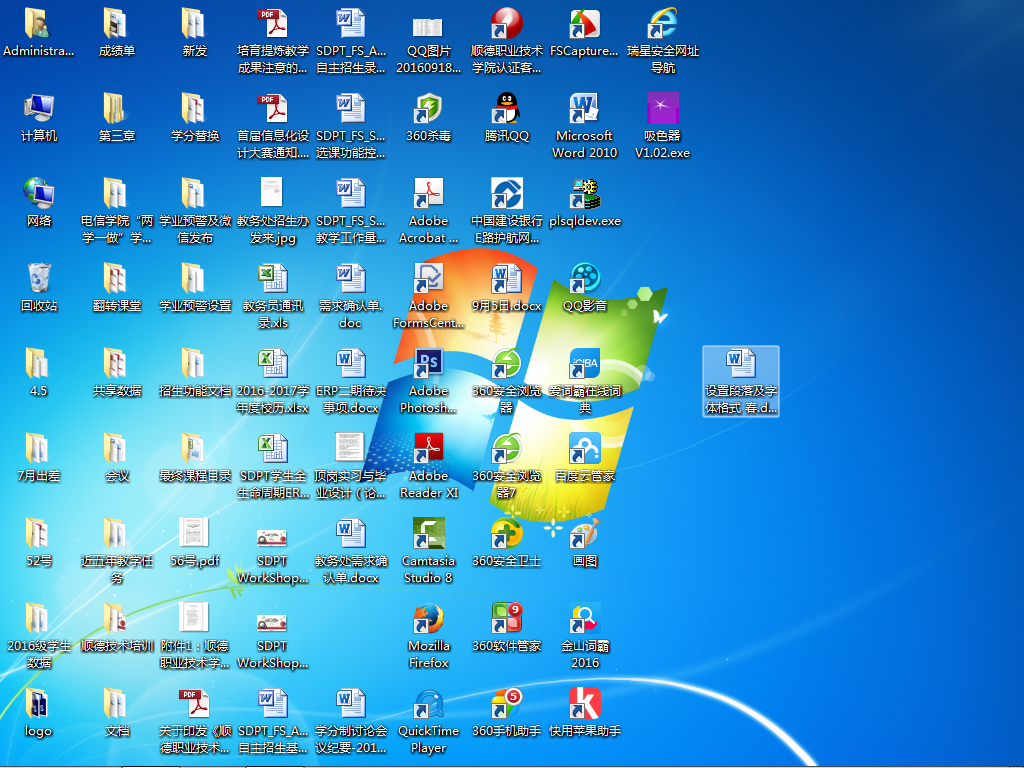
Task: Click the highlighted 设置段落及字体格式 Word document
Action: pyautogui.click(x=741, y=381)
